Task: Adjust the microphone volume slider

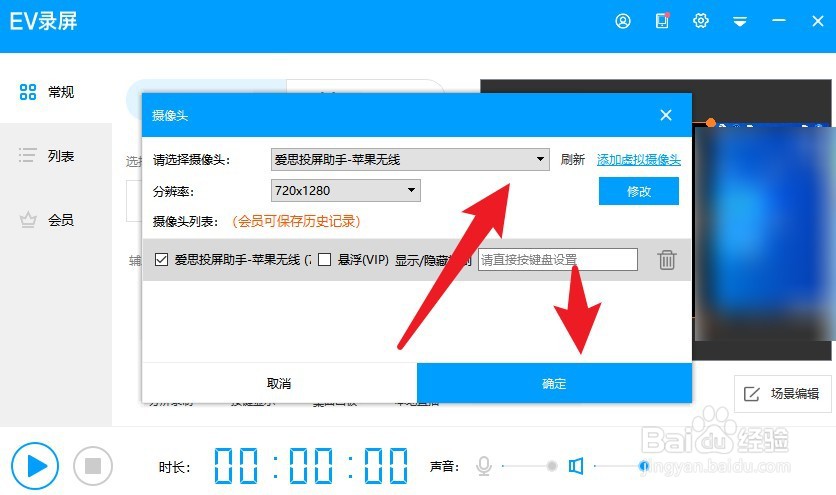Action: click(529, 466)
